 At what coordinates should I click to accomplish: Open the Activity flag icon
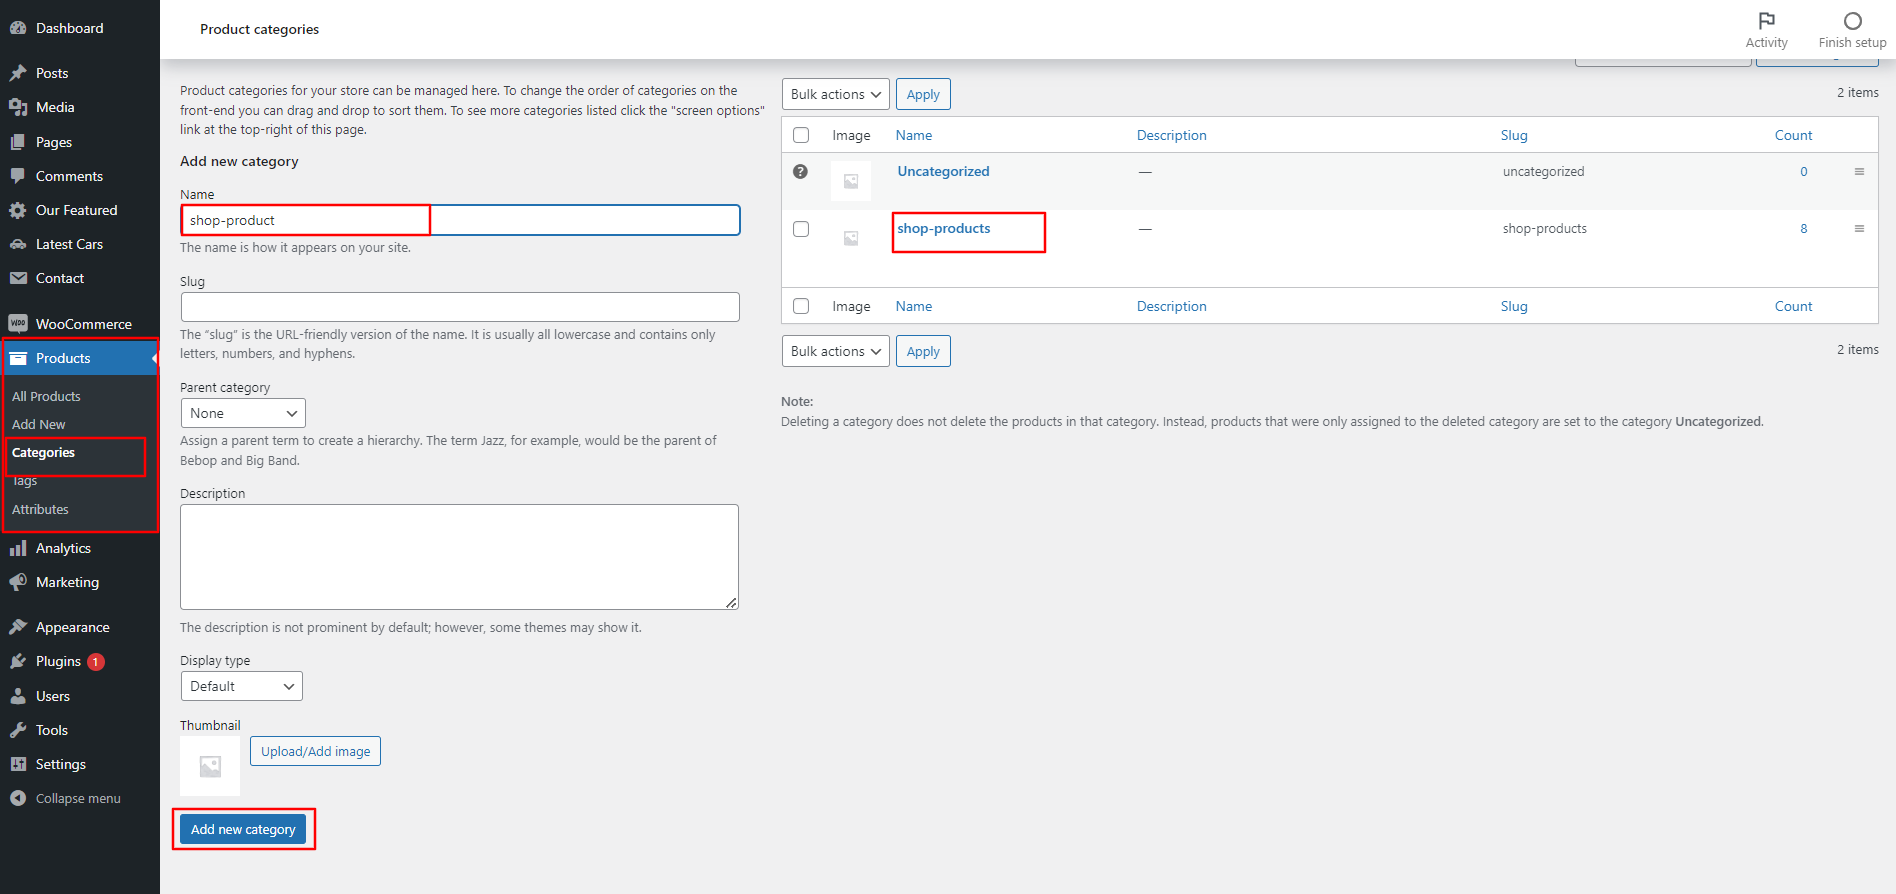point(1766,21)
